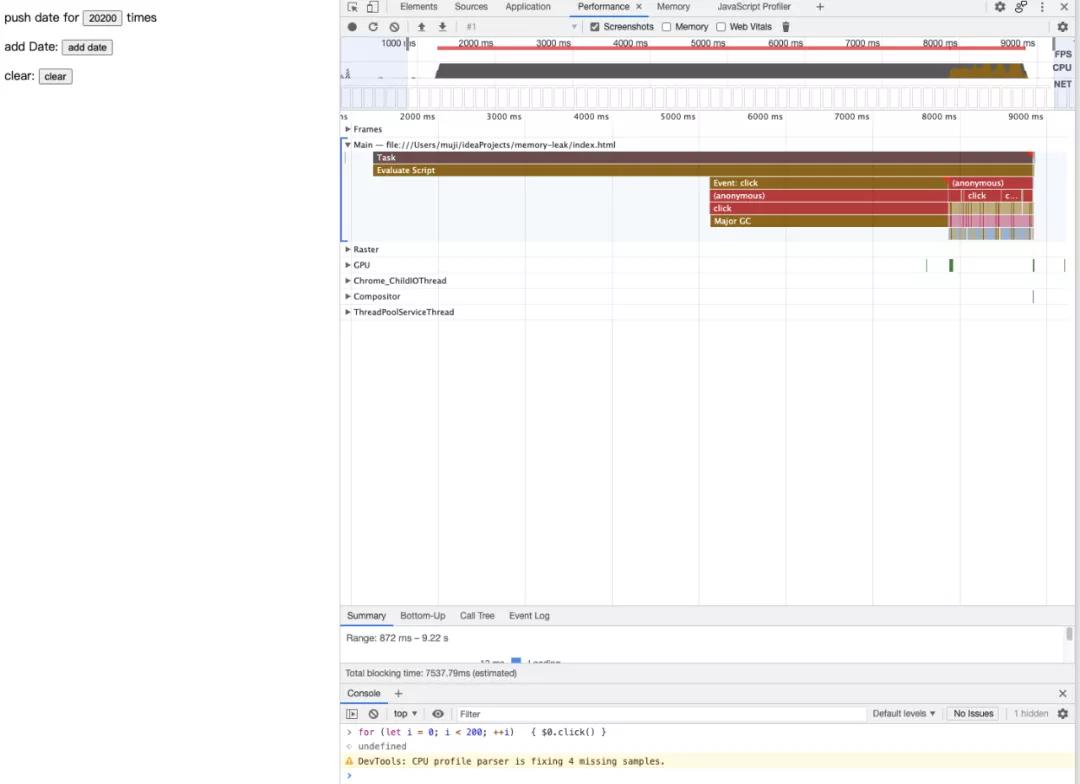Switch to the Elements tab
Image resolution: width=1080 pixels, height=784 pixels.
coord(419,6)
